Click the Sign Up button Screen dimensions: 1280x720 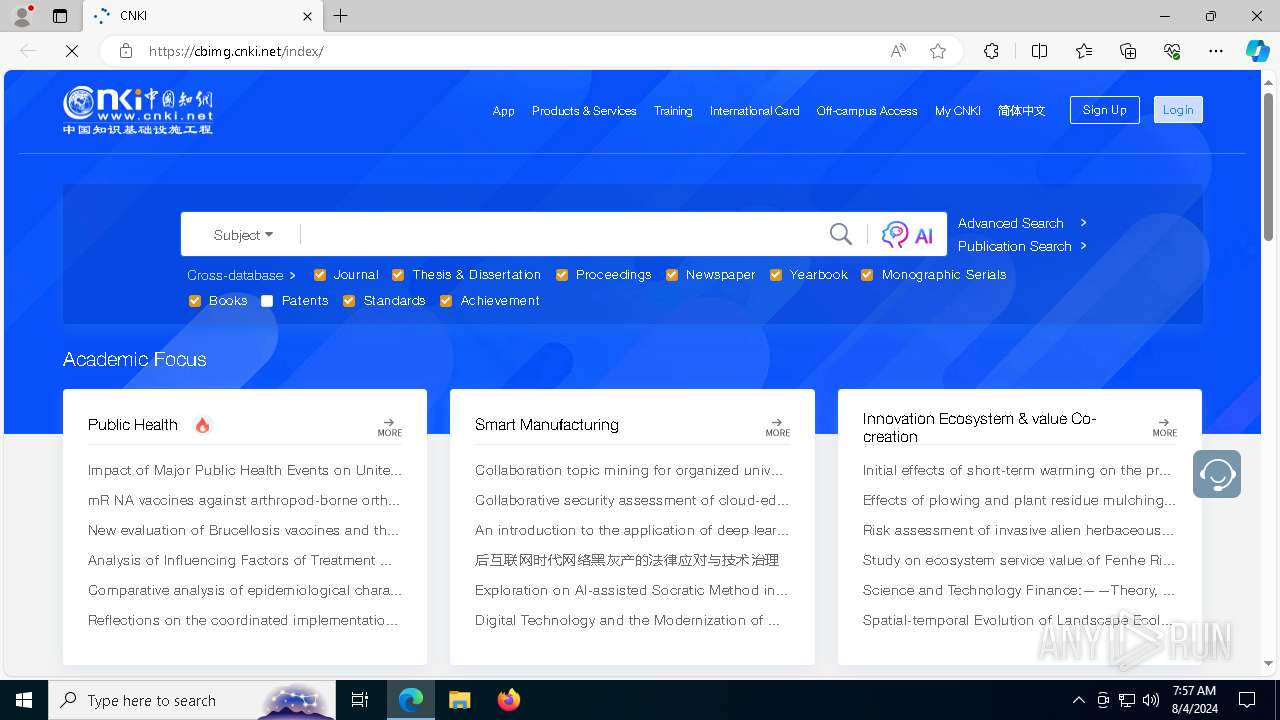click(1104, 110)
